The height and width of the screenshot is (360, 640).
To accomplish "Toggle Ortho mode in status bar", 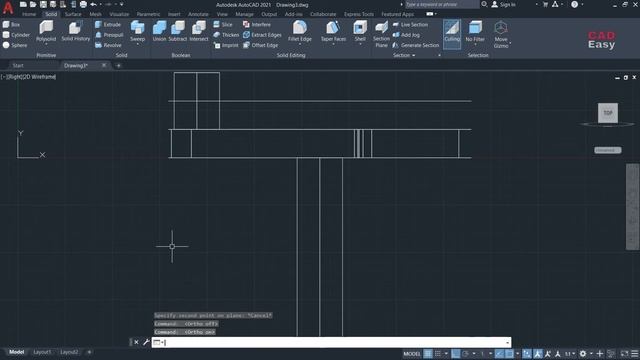I will click(x=456, y=354).
